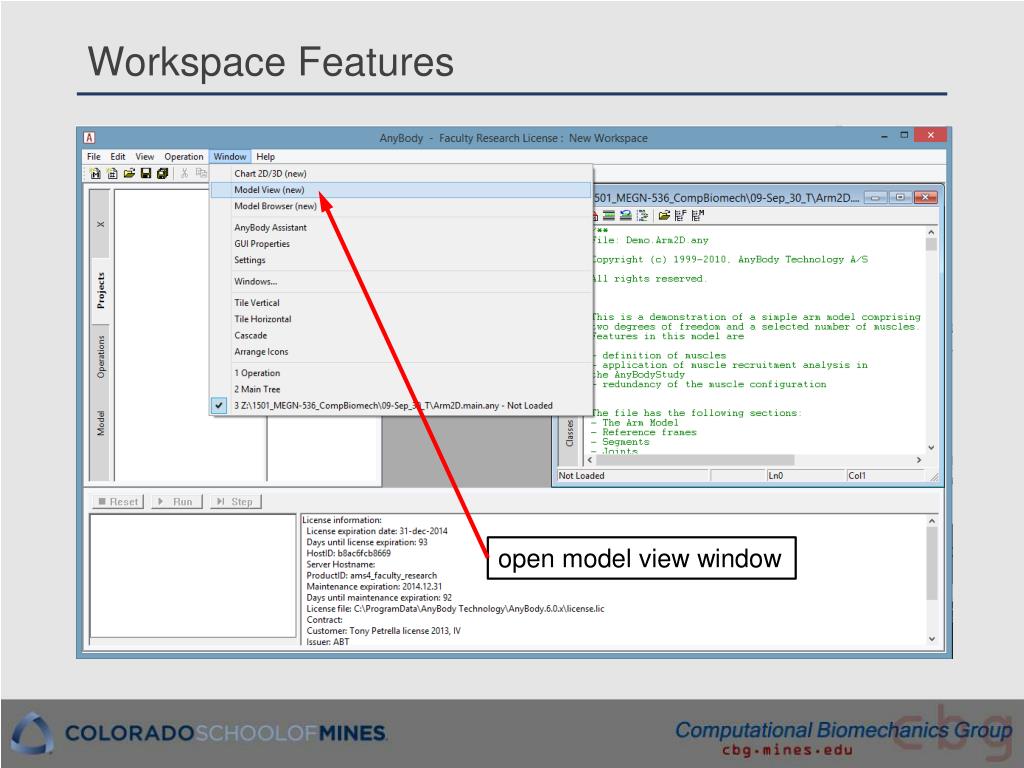
Task: Click the F tree icon in editor toolbar
Action: tap(680, 216)
